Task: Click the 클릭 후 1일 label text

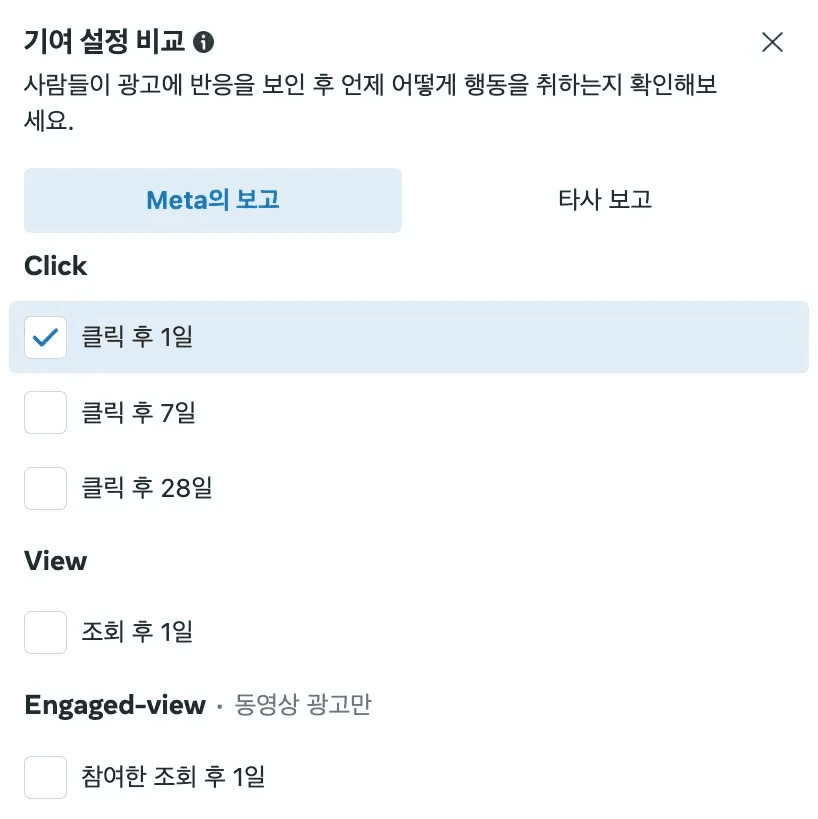Action: click(x=137, y=337)
